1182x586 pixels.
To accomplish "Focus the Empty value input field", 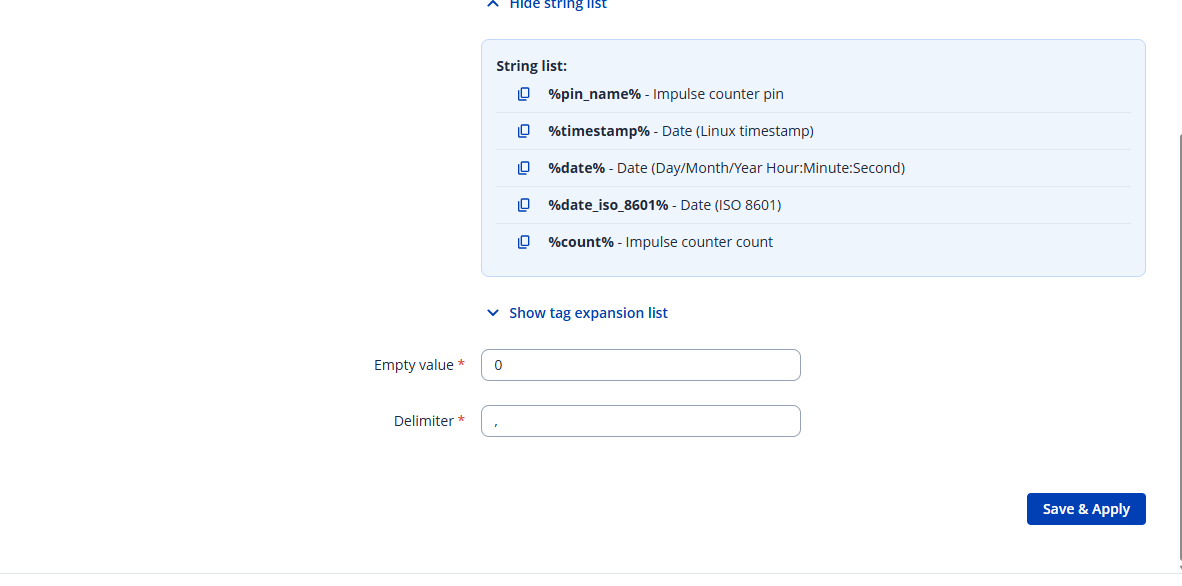I will click(x=640, y=365).
